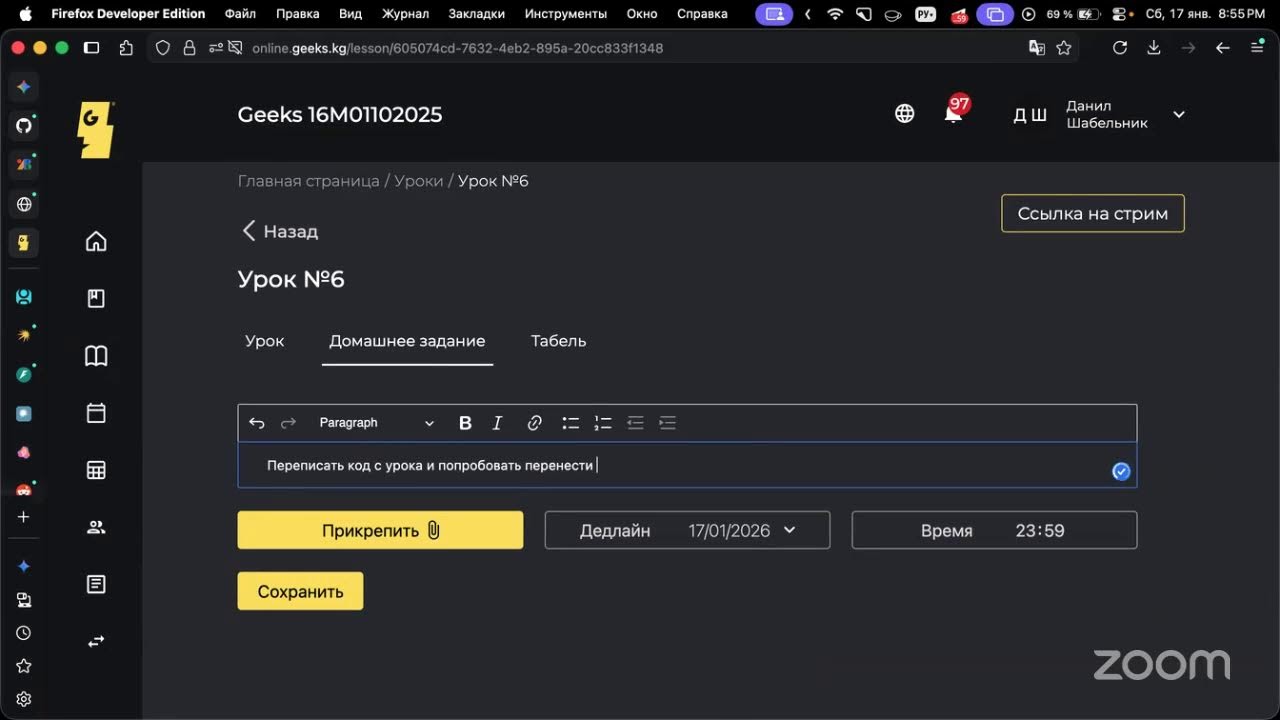This screenshot has width=1280, height=720.
Task: Click the swap arrows icon in Geeks sidebar
Action: click(96, 641)
